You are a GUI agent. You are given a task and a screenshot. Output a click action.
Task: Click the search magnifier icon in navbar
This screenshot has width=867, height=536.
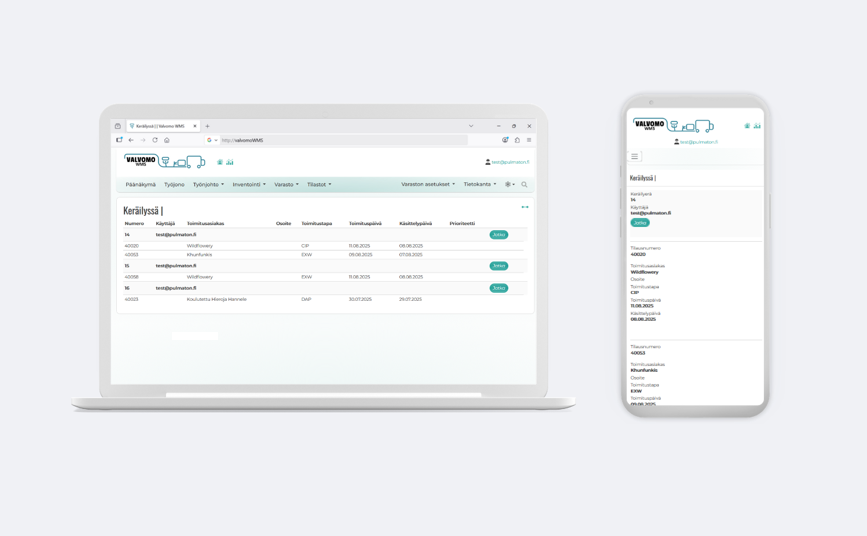coord(524,185)
